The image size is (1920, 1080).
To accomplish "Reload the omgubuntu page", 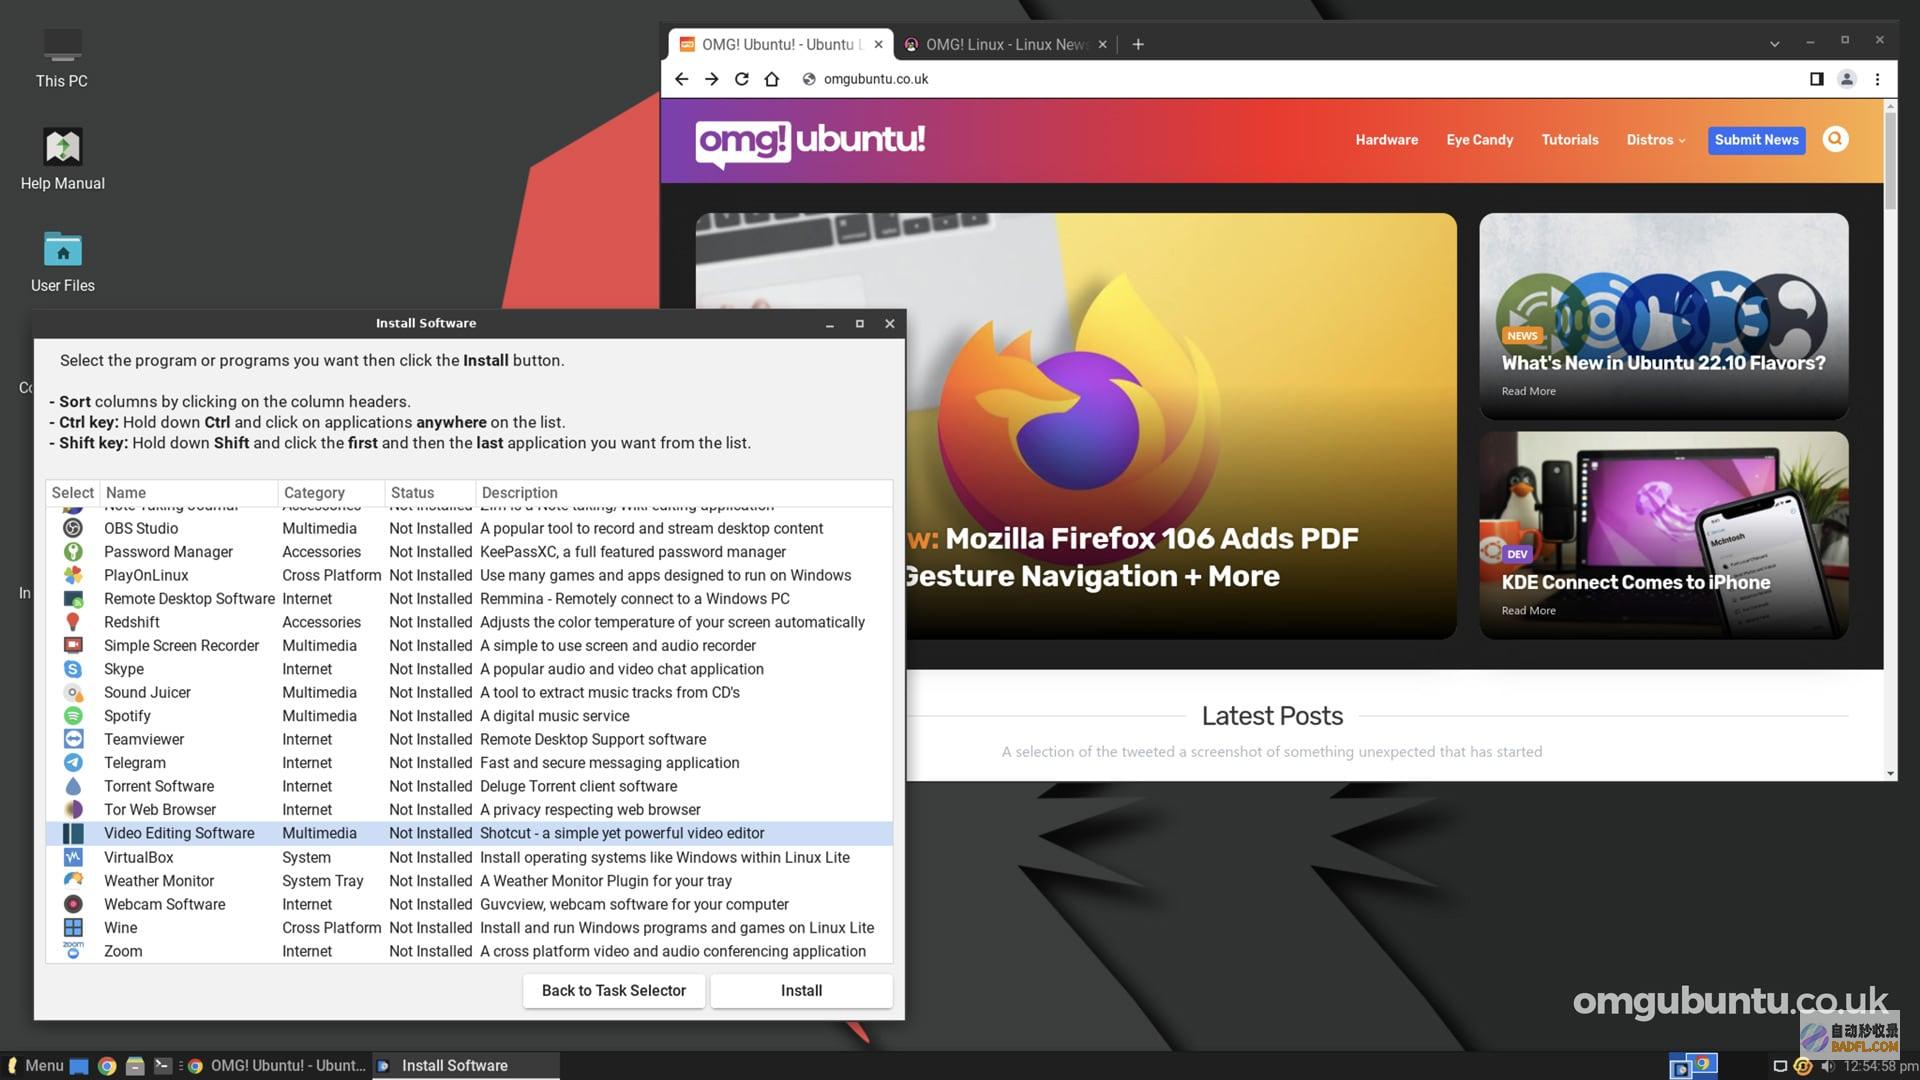I will click(741, 79).
